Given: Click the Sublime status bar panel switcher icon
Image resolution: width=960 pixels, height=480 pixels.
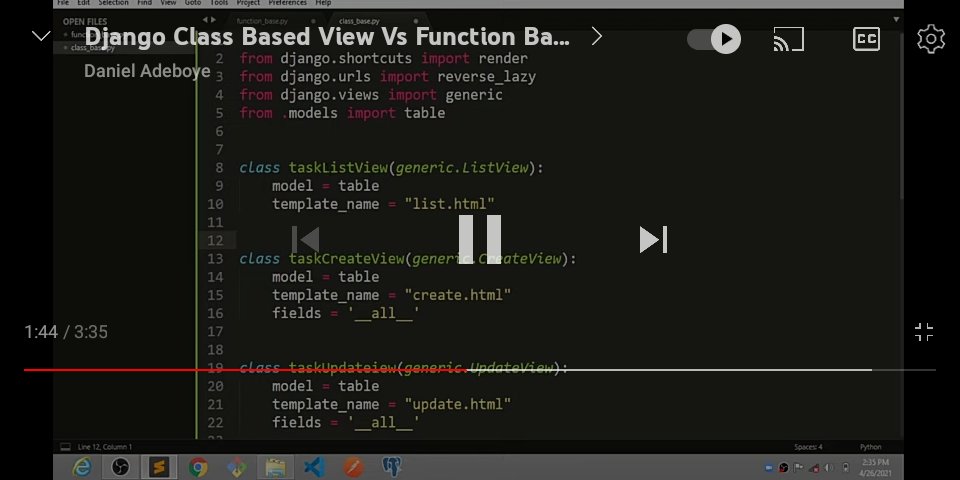Looking at the screenshot, I should click(66, 447).
